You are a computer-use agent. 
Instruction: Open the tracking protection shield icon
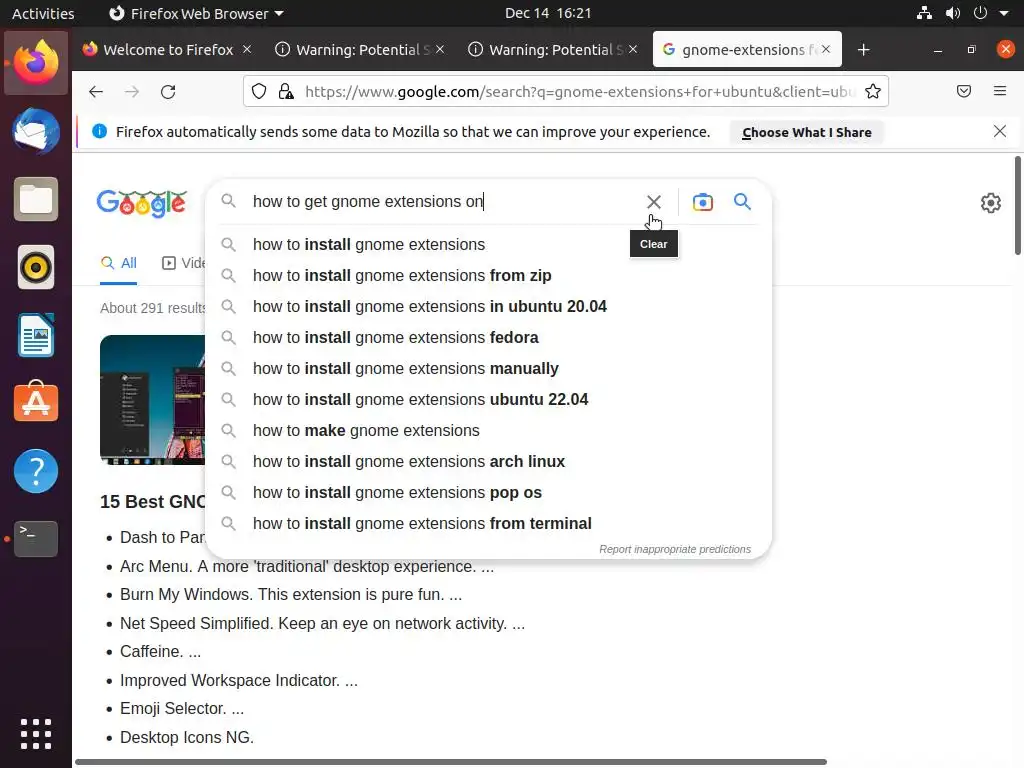coord(259,91)
